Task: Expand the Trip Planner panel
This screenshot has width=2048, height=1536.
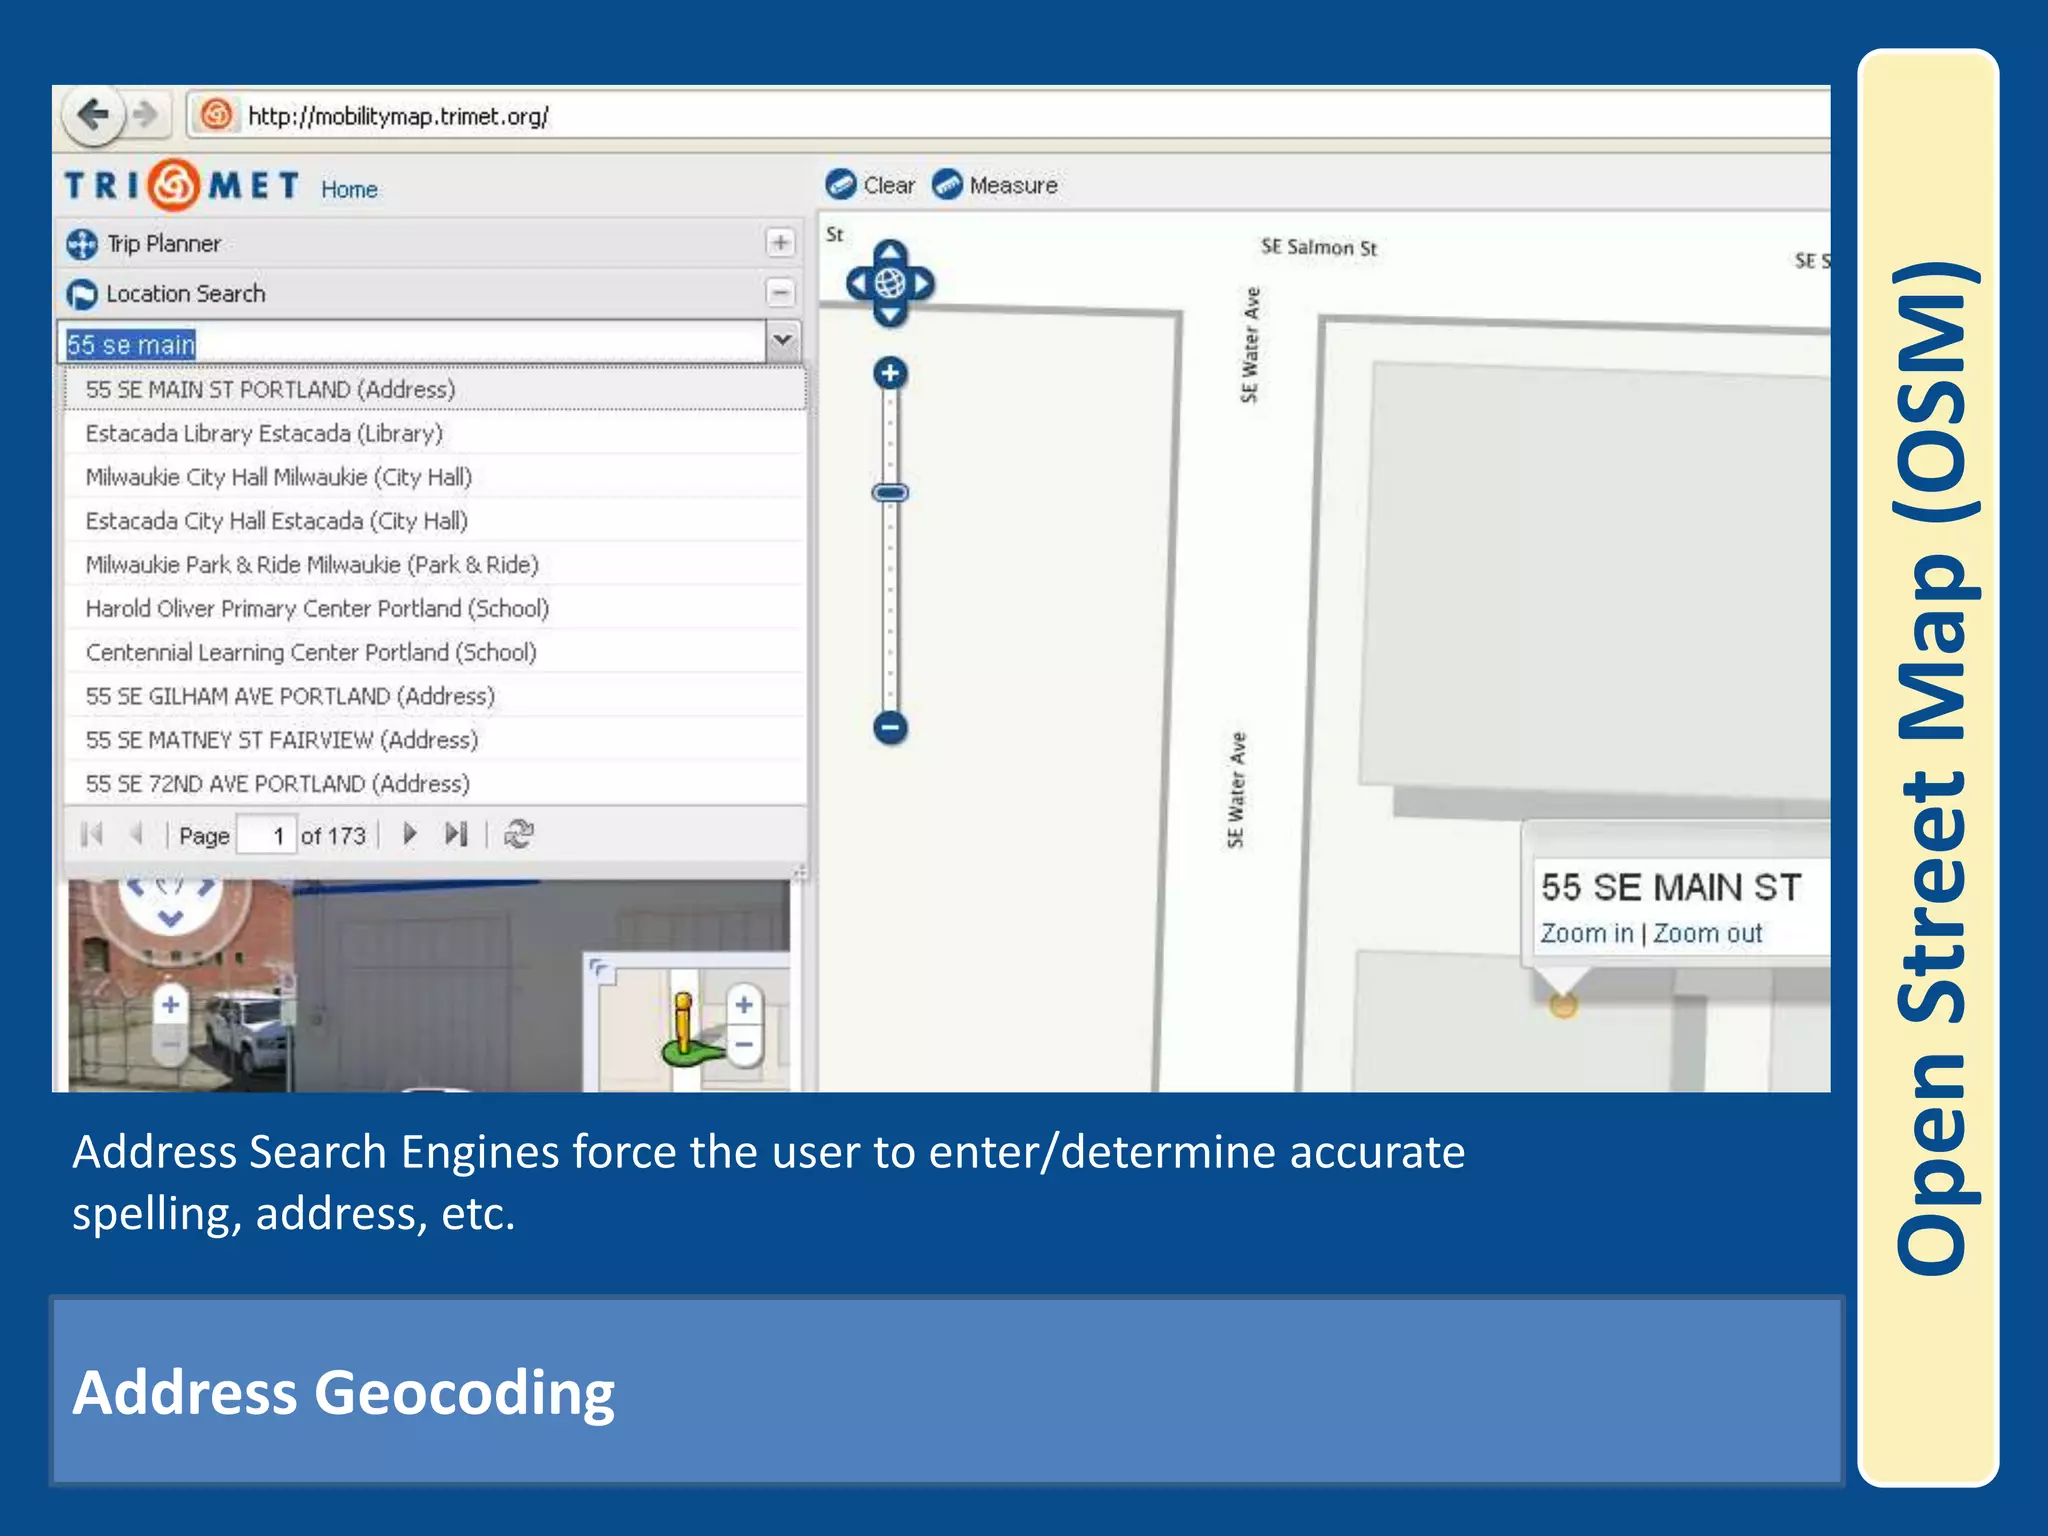Action: [x=780, y=243]
